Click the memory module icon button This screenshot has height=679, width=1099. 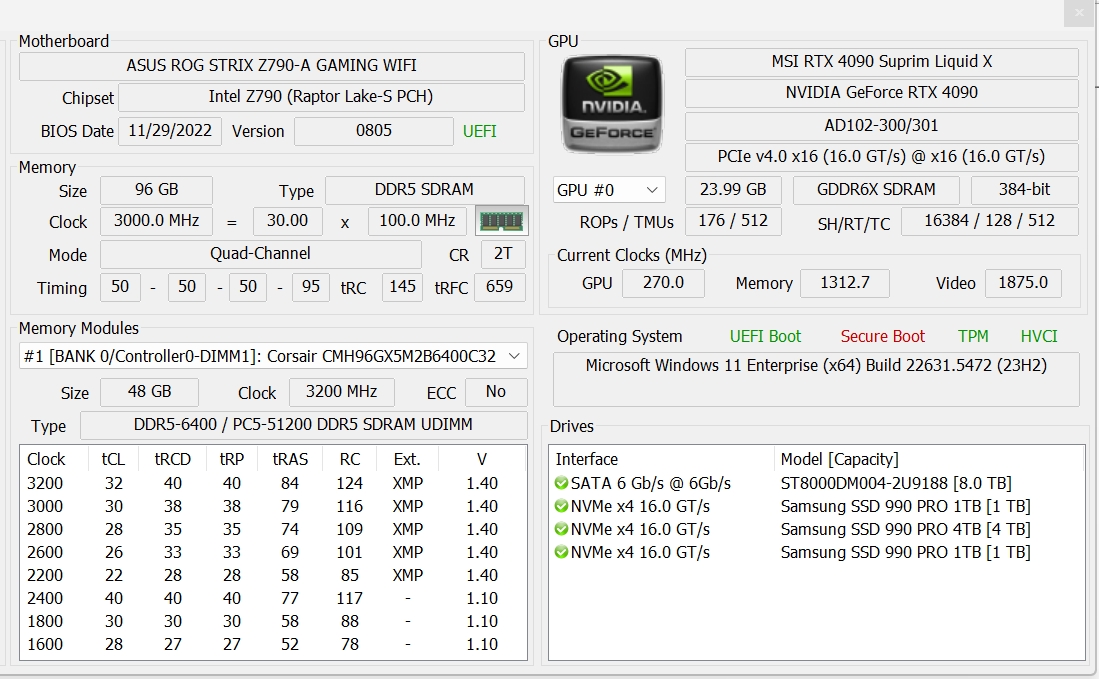coord(501,221)
